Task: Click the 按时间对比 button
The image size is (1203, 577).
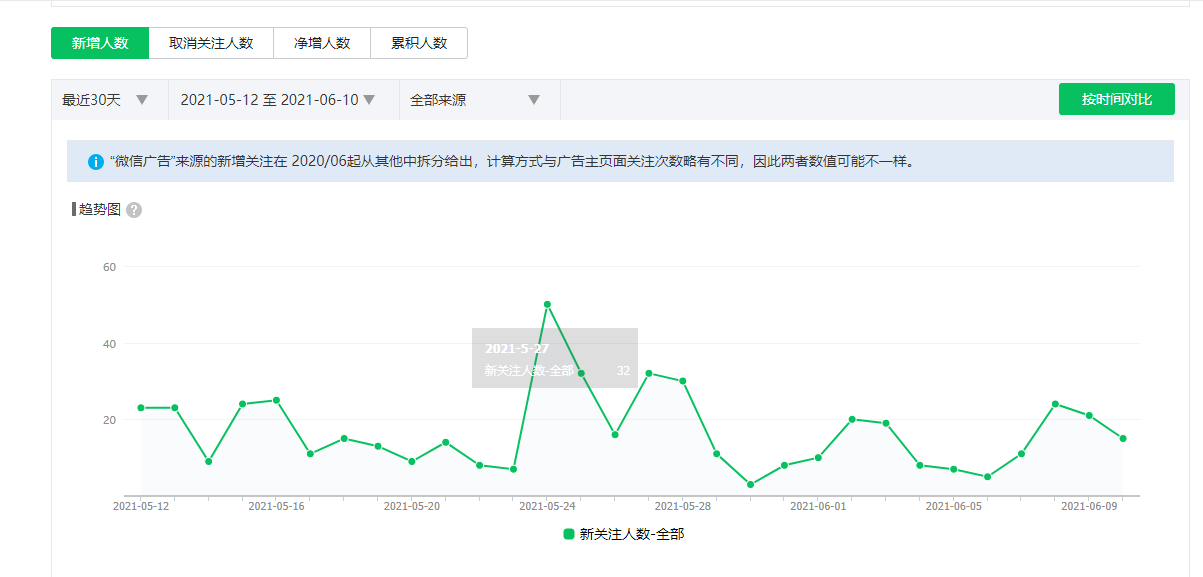Action: (x=1116, y=100)
